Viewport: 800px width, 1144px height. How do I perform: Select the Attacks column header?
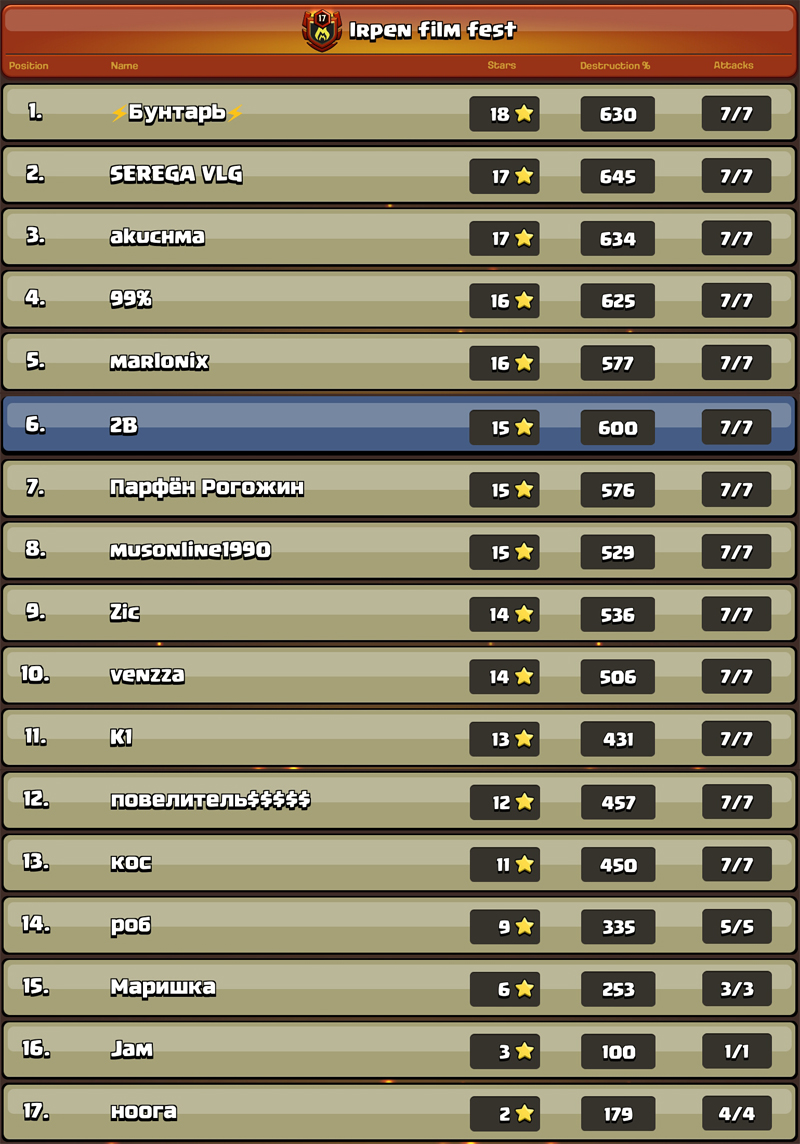[734, 65]
